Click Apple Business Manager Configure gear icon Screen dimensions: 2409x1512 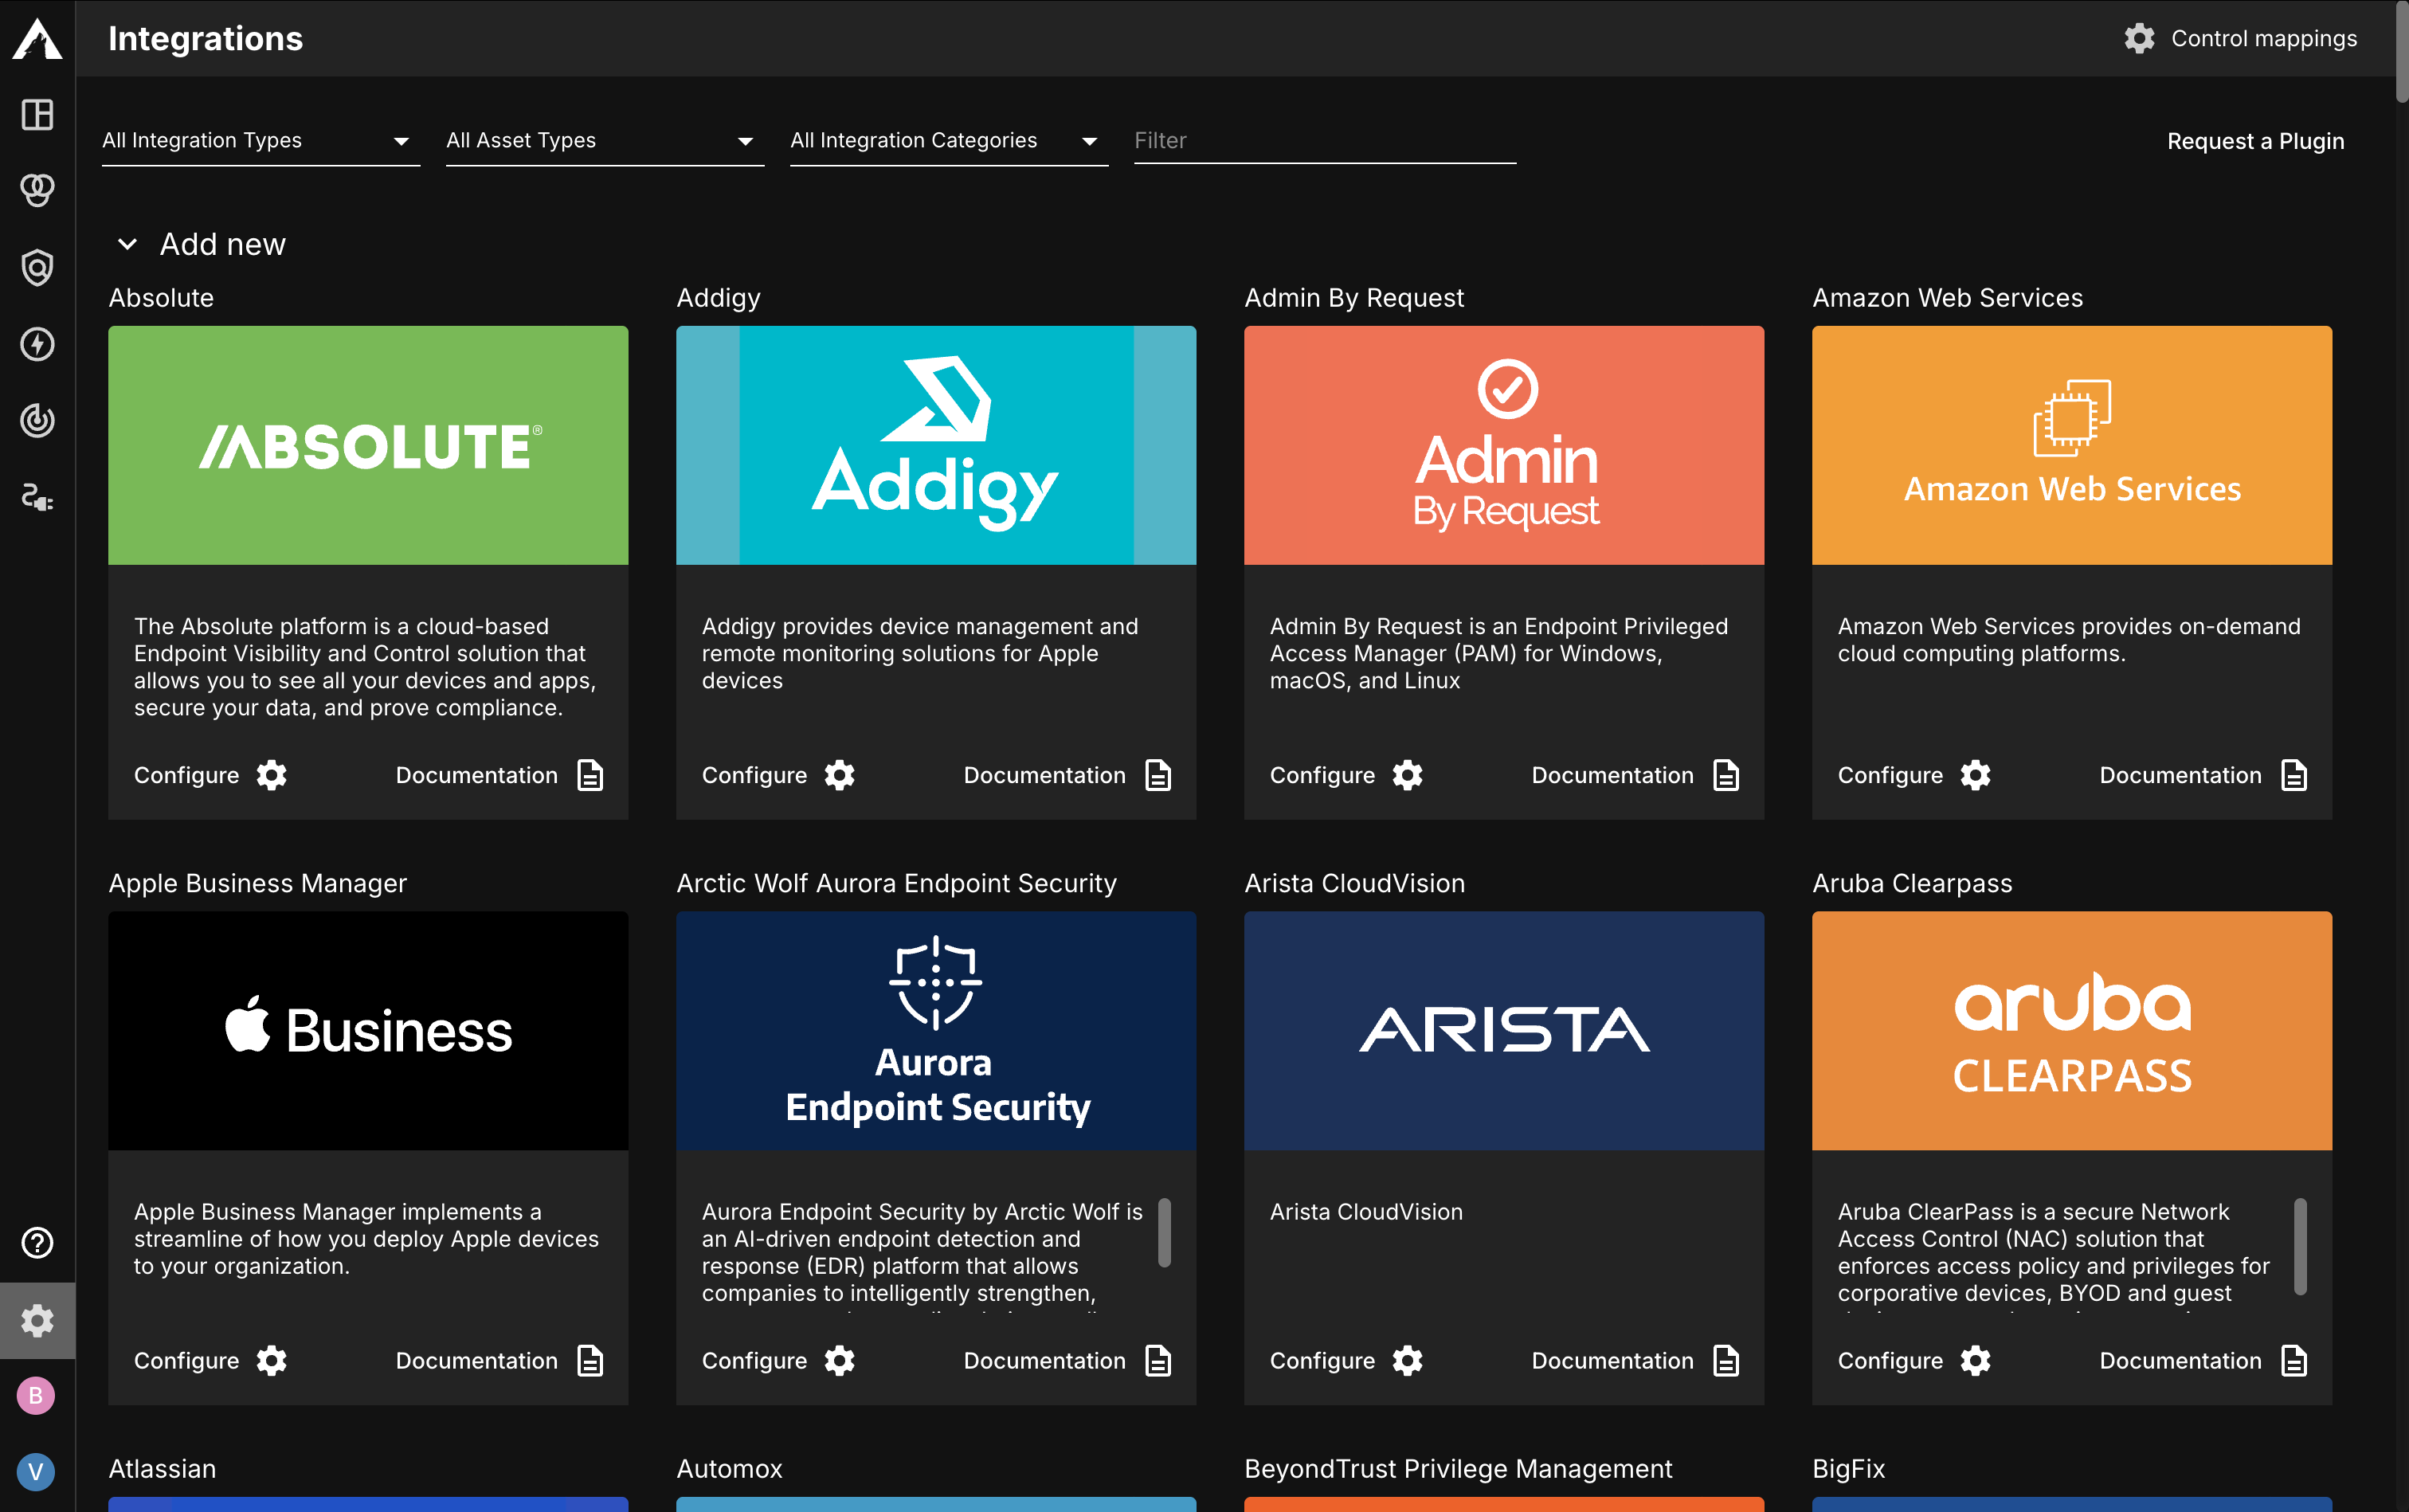click(272, 1361)
